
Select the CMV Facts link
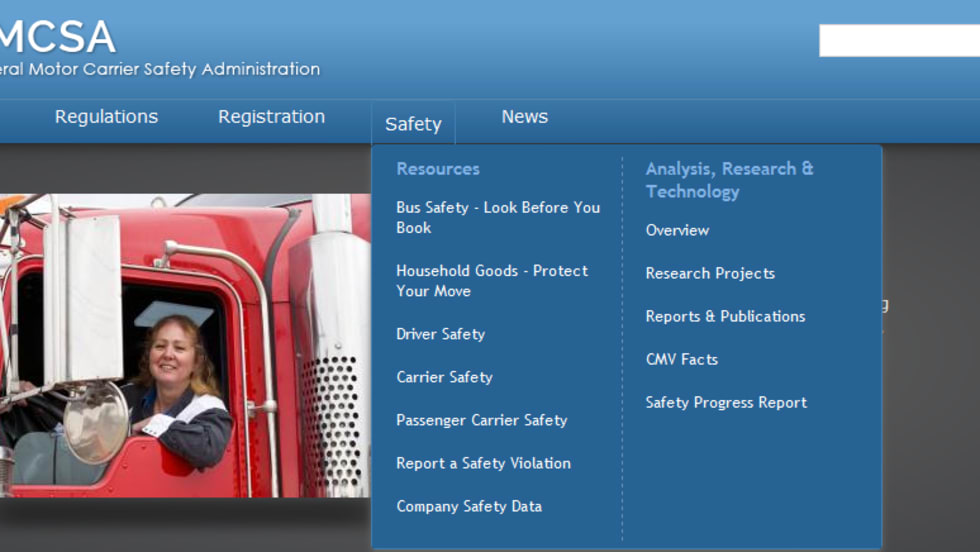click(681, 359)
